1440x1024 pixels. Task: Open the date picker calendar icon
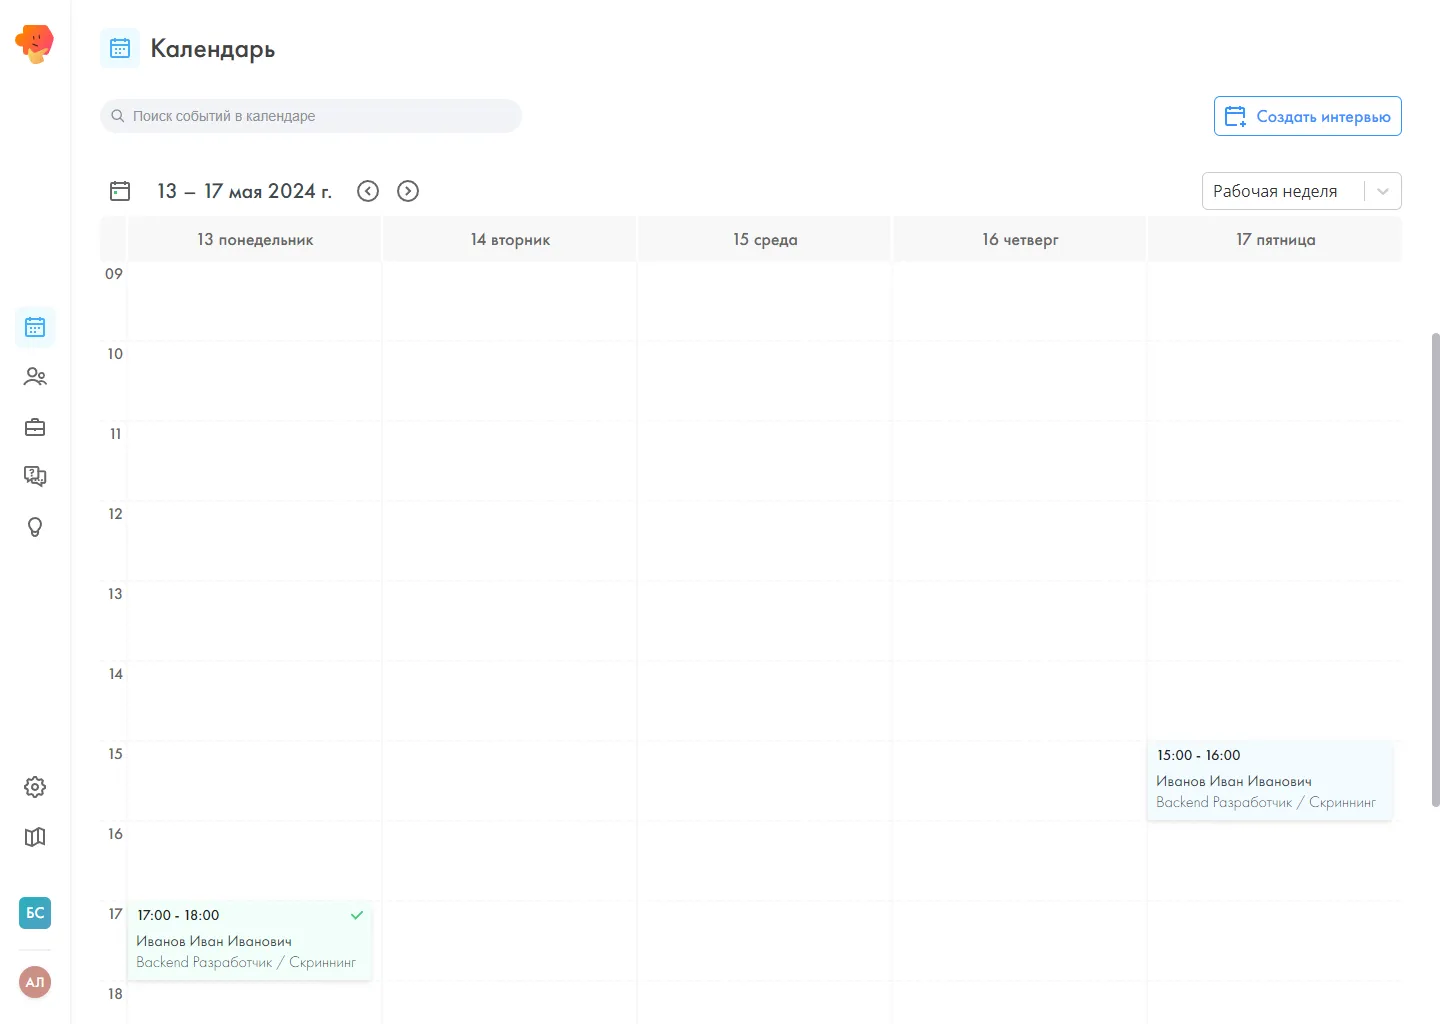coord(120,191)
